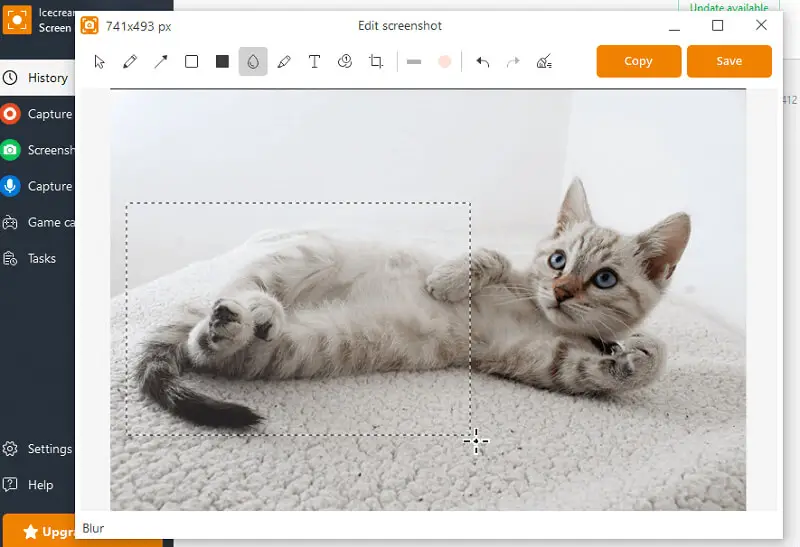Screen dimensions: 800x547
Task: Click the Icecream Screen Recorder logo
Action: (17, 20)
